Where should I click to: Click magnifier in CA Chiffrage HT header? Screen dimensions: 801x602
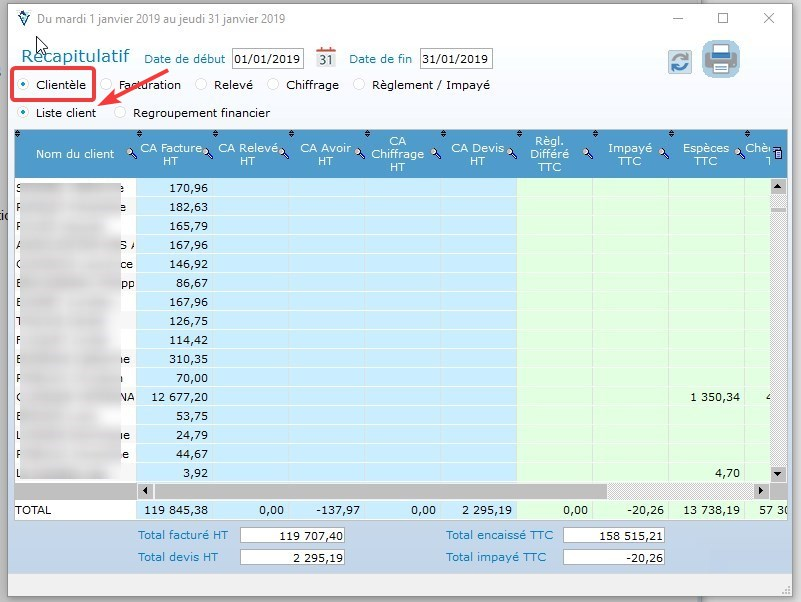click(436, 153)
